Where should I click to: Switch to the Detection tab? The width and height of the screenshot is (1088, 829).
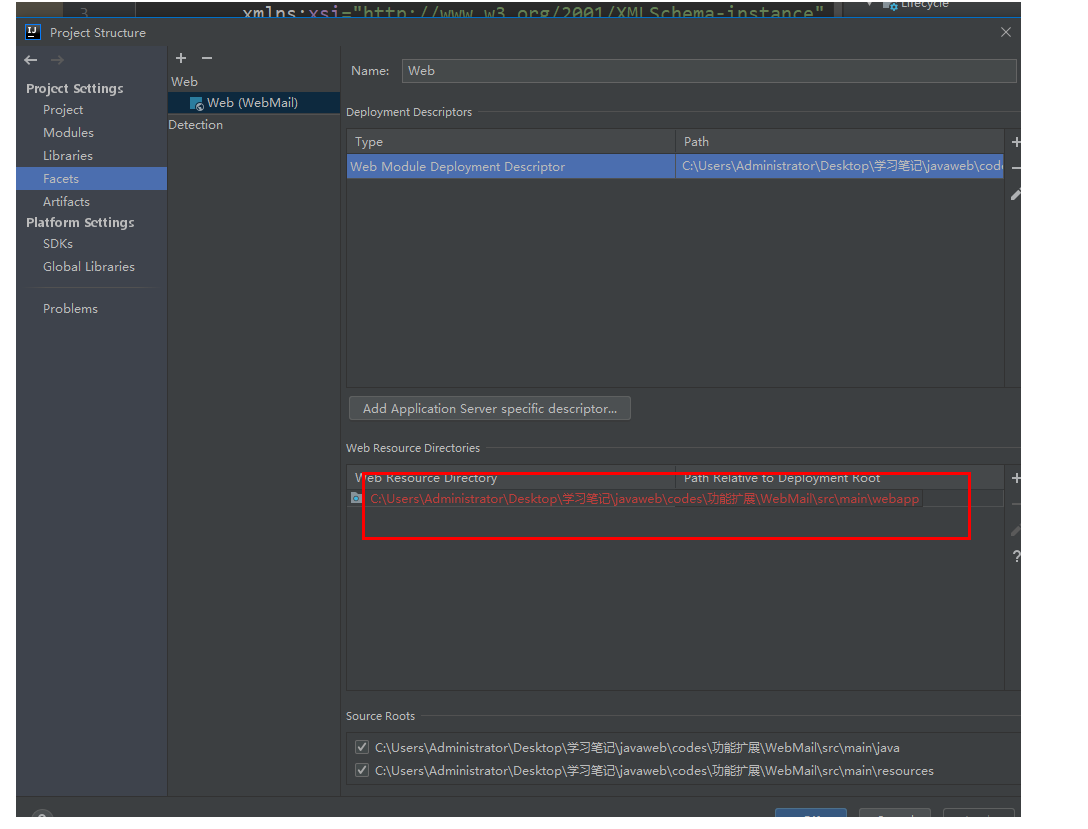[195, 124]
